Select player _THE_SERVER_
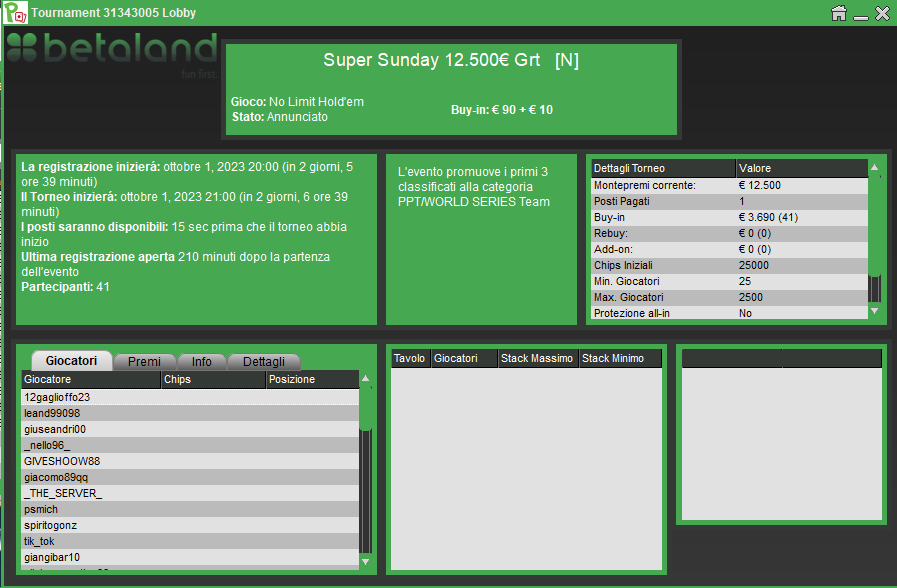This screenshot has height=588, width=897. (190, 493)
